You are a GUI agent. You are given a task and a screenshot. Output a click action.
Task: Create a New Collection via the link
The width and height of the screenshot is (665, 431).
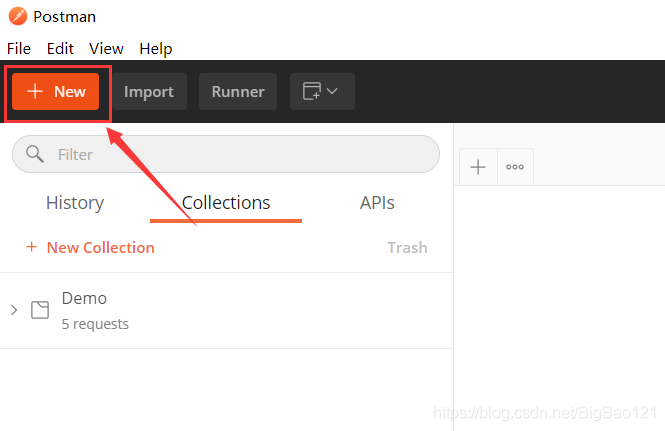click(90, 248)
